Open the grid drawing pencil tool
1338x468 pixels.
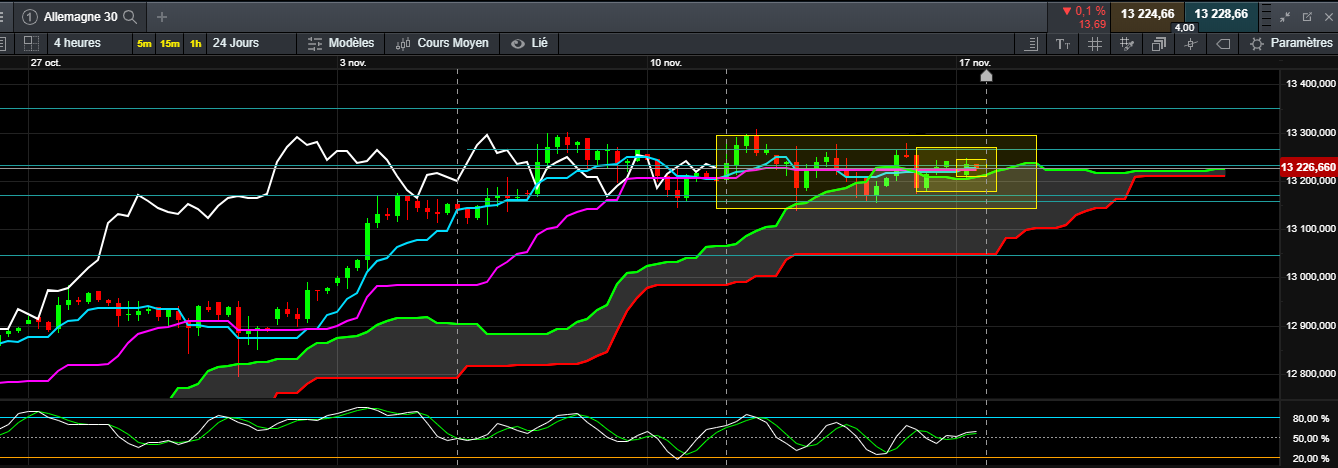(1127, 44)
